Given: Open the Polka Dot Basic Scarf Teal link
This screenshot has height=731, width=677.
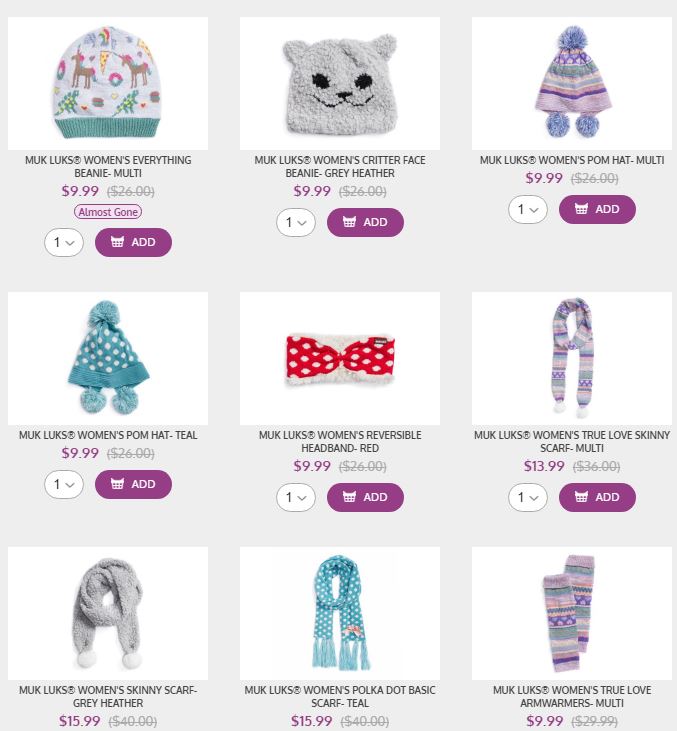Looking at the screenshot, I should tap(340, 697).
